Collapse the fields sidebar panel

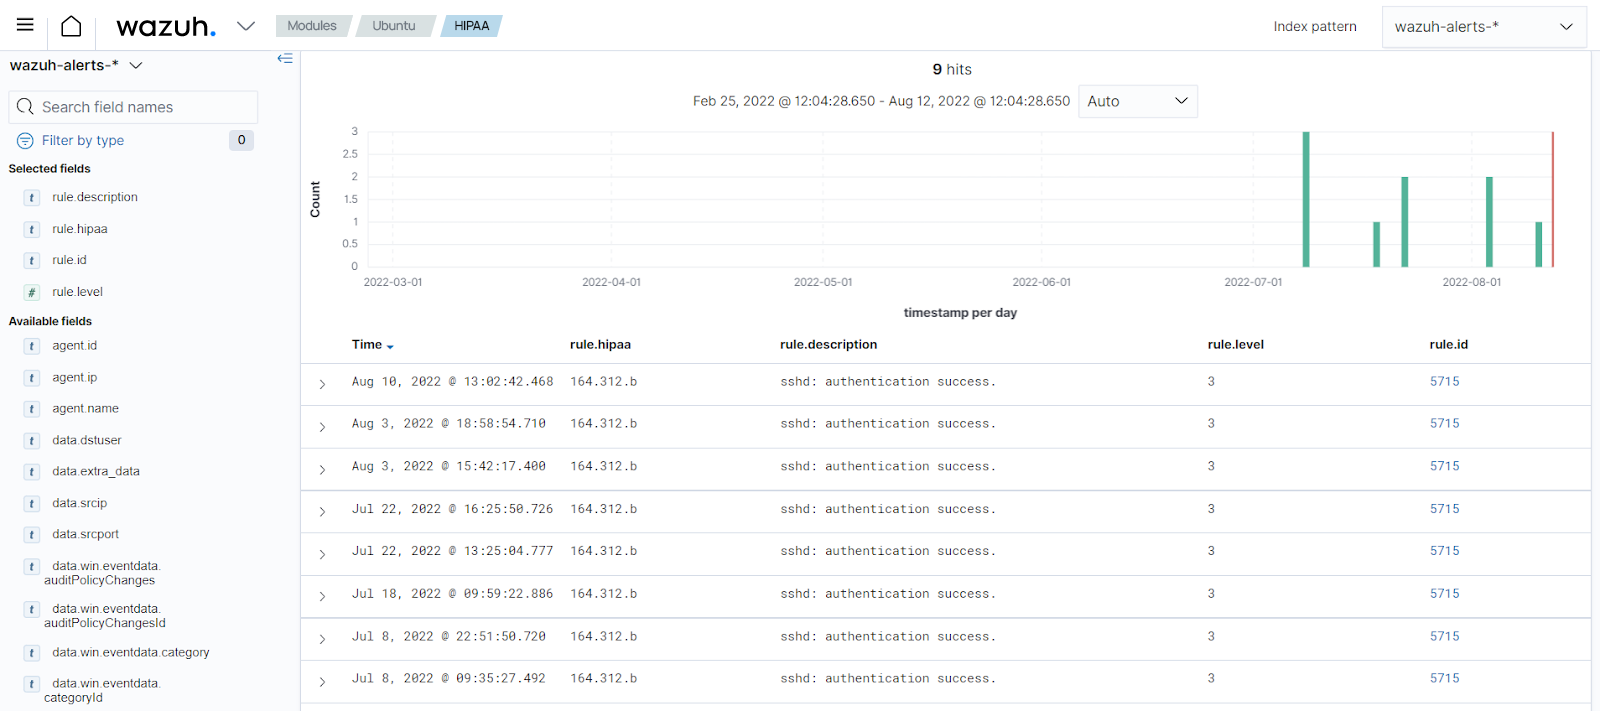[285, 58]
